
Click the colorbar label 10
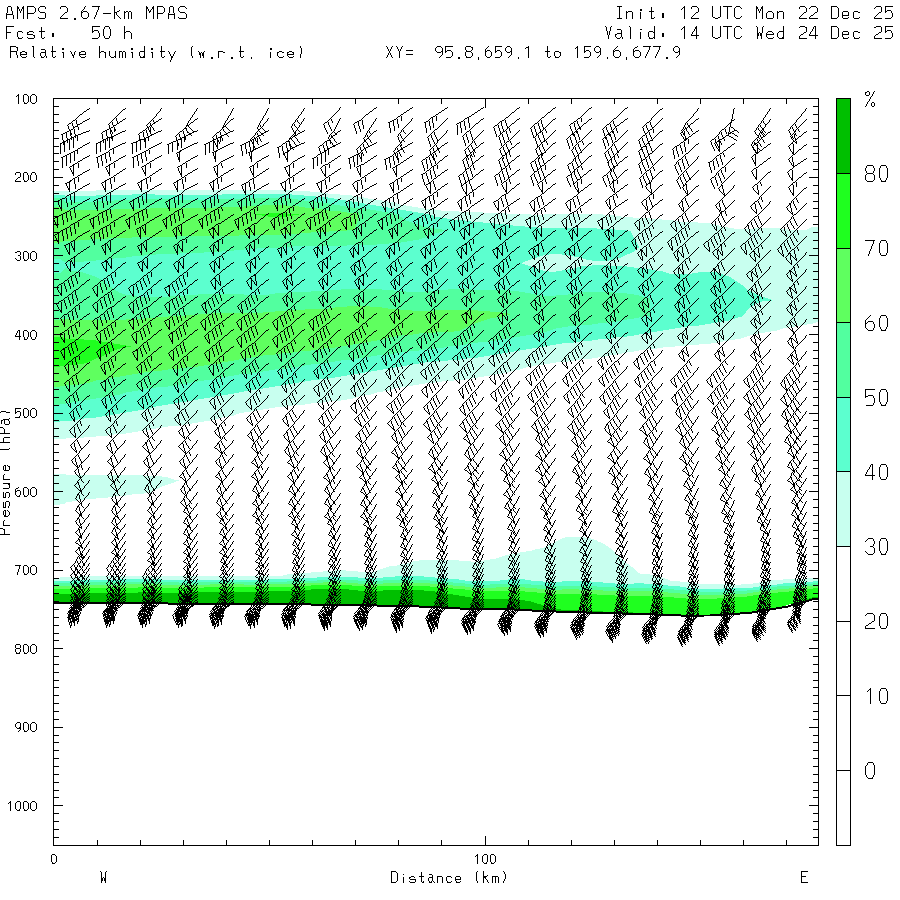876,696
